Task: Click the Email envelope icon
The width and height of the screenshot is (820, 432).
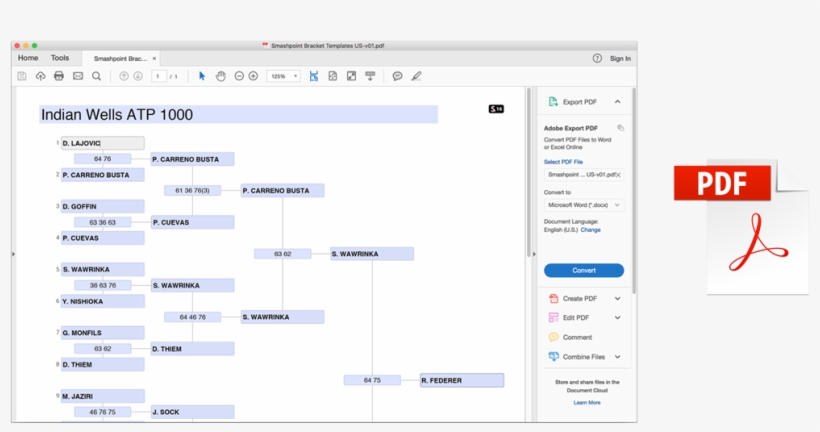Action: click(78, 76)
